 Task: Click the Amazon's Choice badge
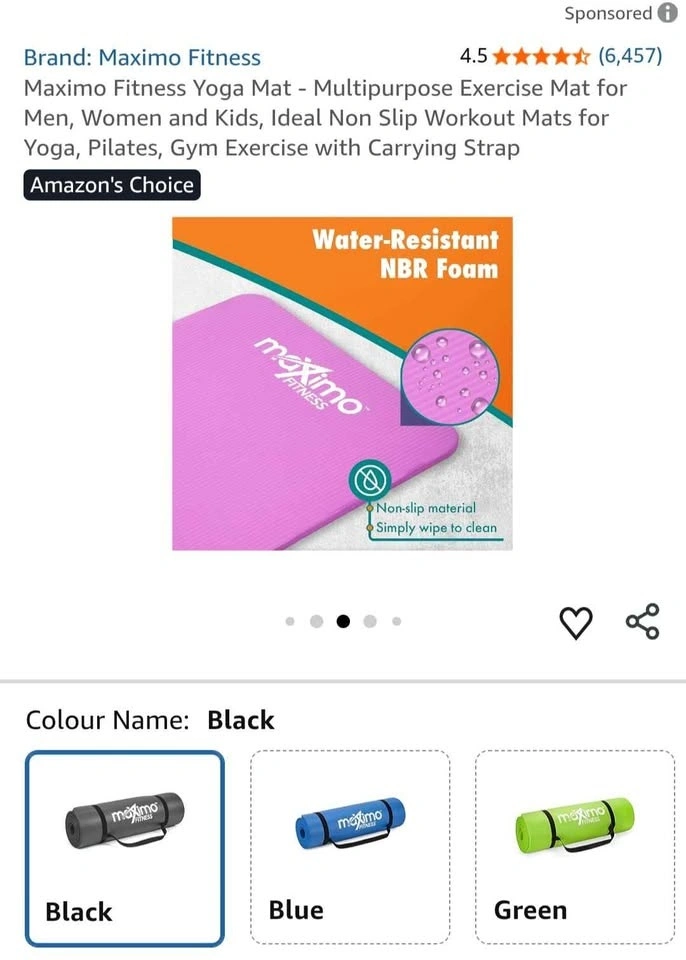(112, 185)
